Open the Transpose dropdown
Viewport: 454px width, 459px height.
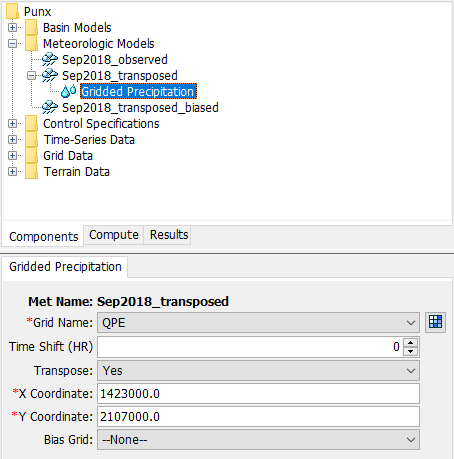click(x=258, y=371)
